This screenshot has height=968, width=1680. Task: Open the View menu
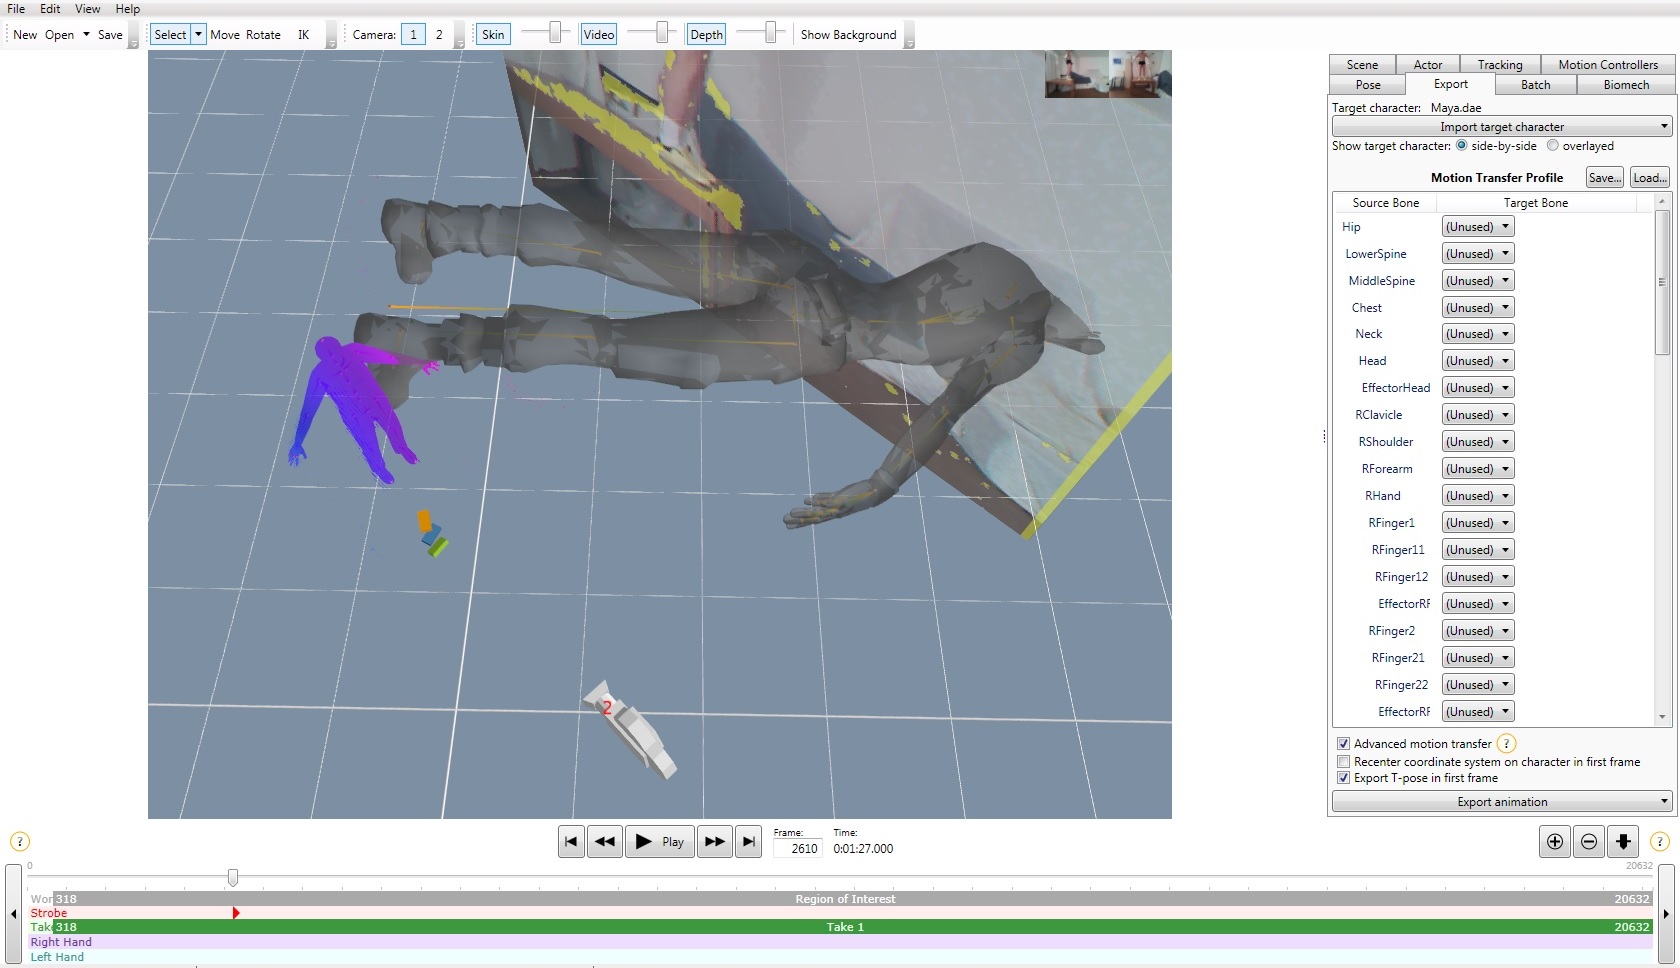(88, 8)
